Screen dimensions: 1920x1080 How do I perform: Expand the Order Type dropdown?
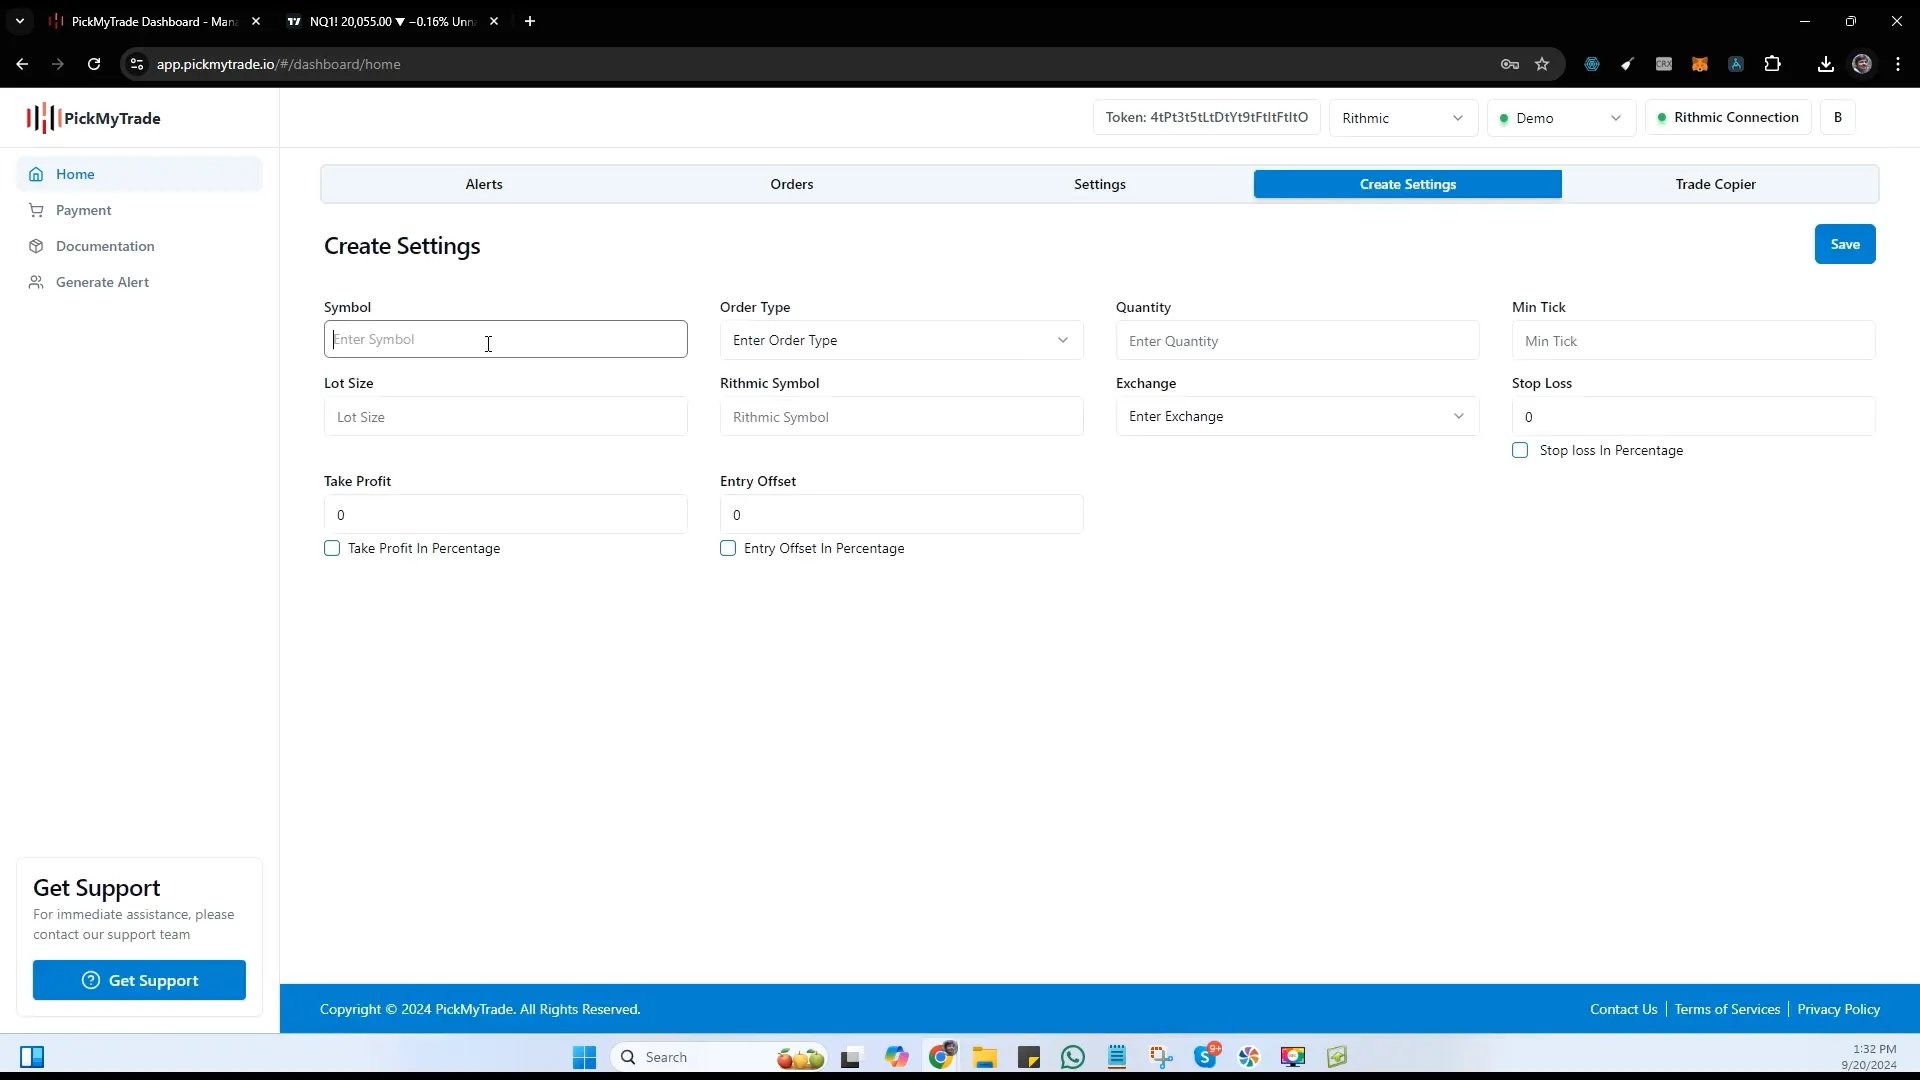coord(901,340)
